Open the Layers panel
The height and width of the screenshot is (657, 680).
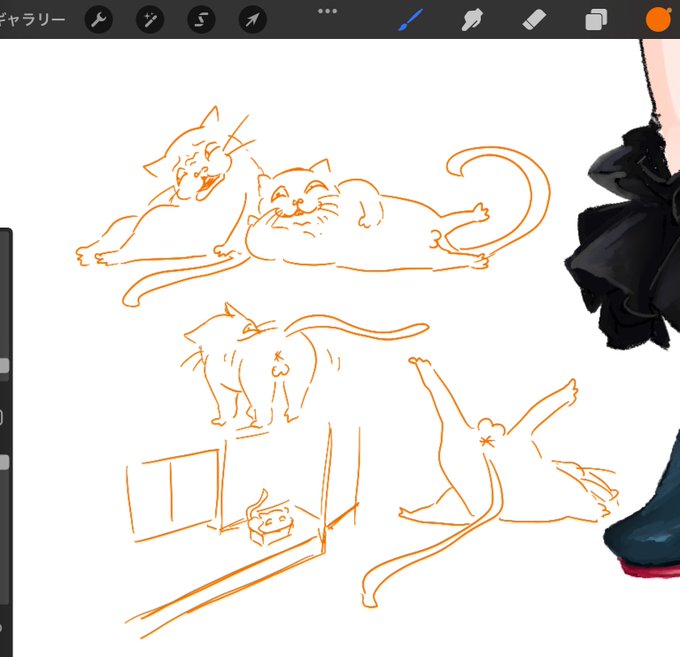[596, 20]
